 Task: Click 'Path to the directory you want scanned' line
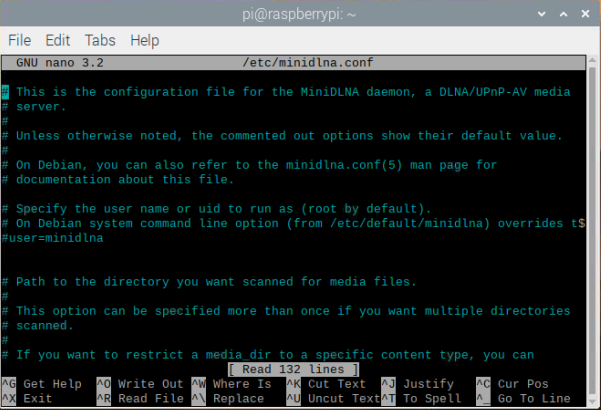point(209,282)
